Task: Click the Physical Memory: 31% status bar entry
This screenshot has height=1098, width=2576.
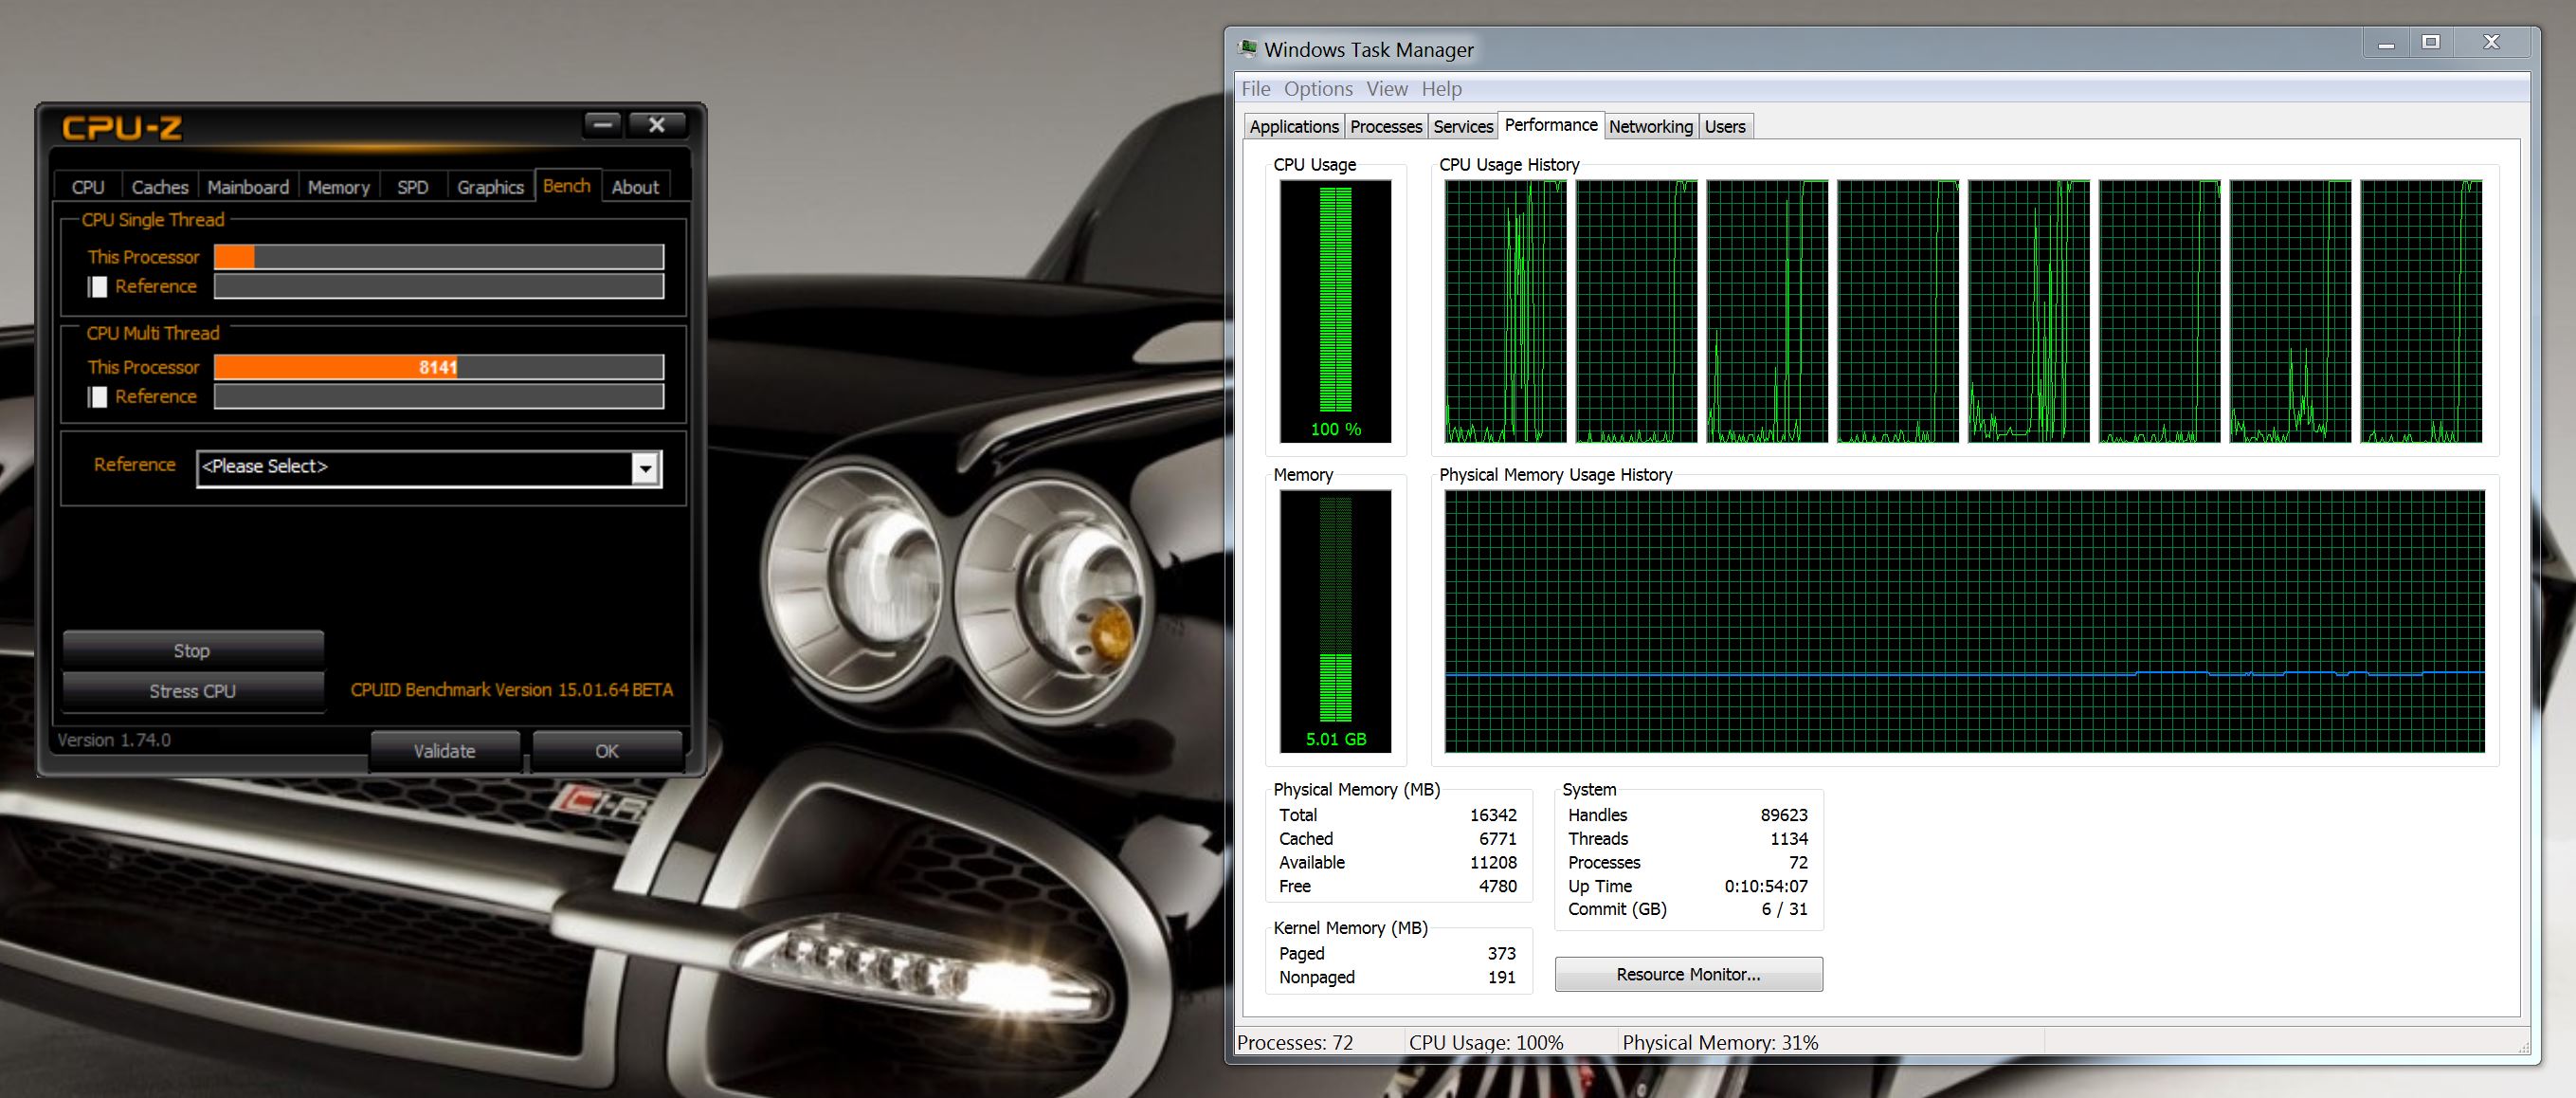Action: click(x=1720, y=1043)
